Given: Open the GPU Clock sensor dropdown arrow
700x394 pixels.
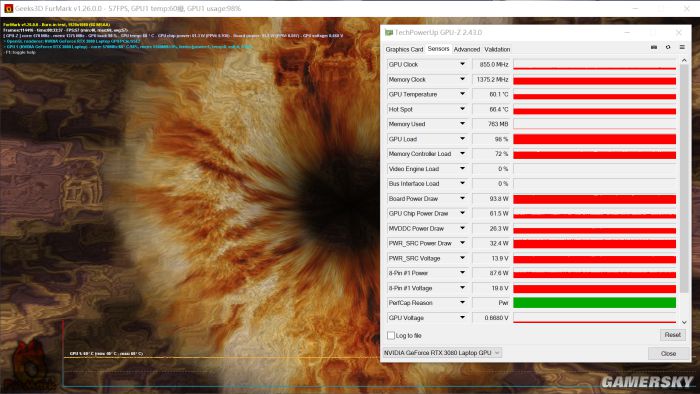Looking at the screenshot, I should click(462, 64).
